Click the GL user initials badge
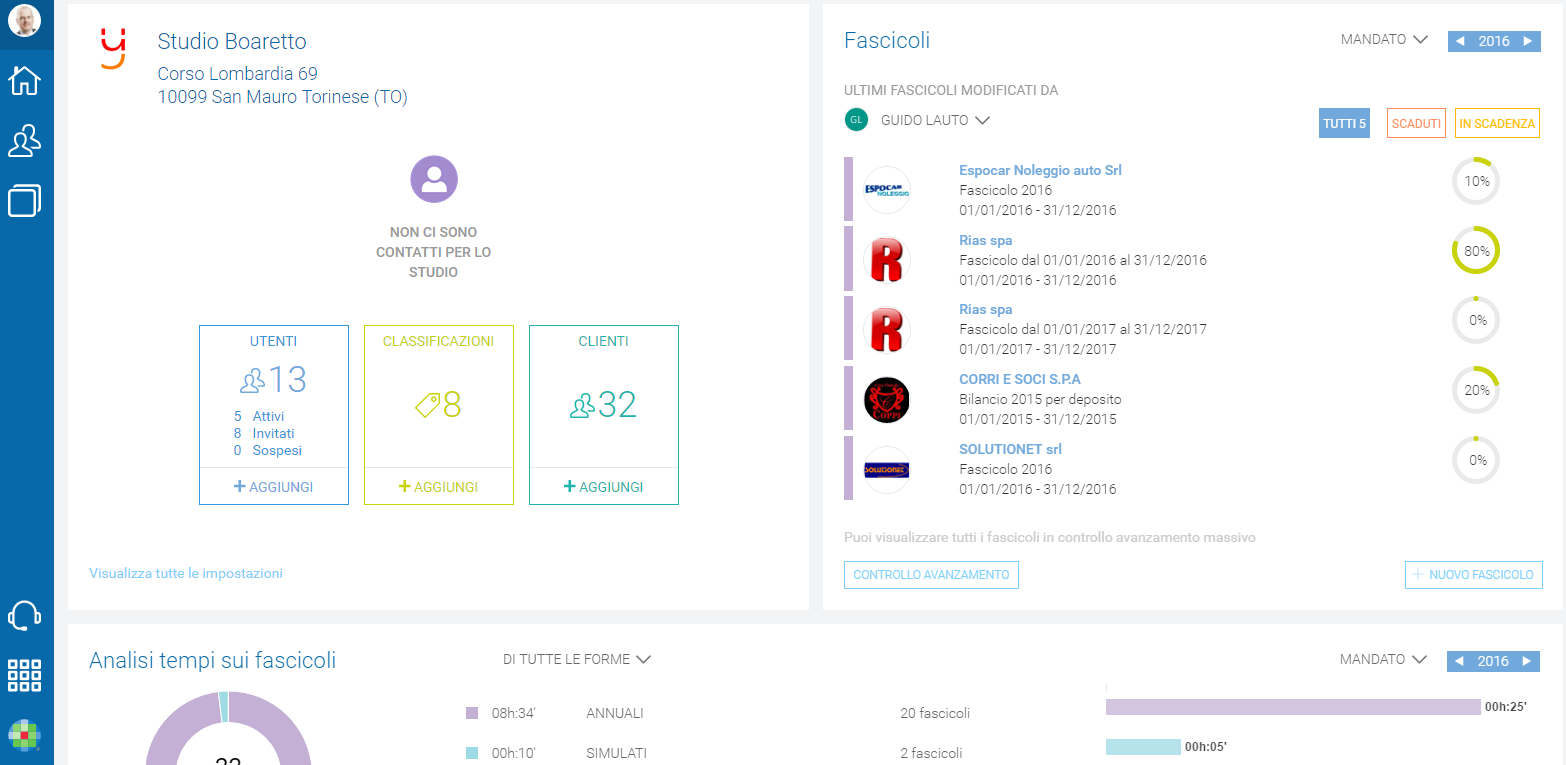Screen dimensions: 1566x765 855,120
